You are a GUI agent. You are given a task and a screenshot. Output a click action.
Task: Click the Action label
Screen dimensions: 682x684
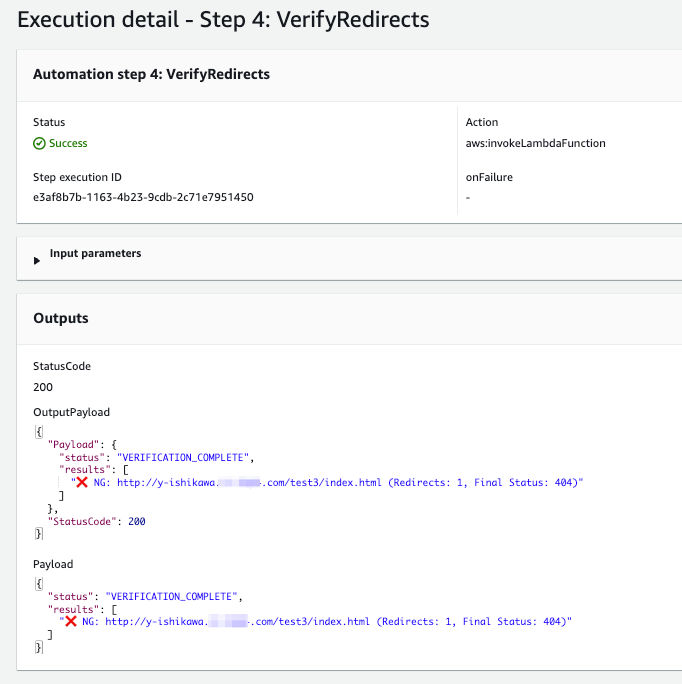[x=482, y=122]
